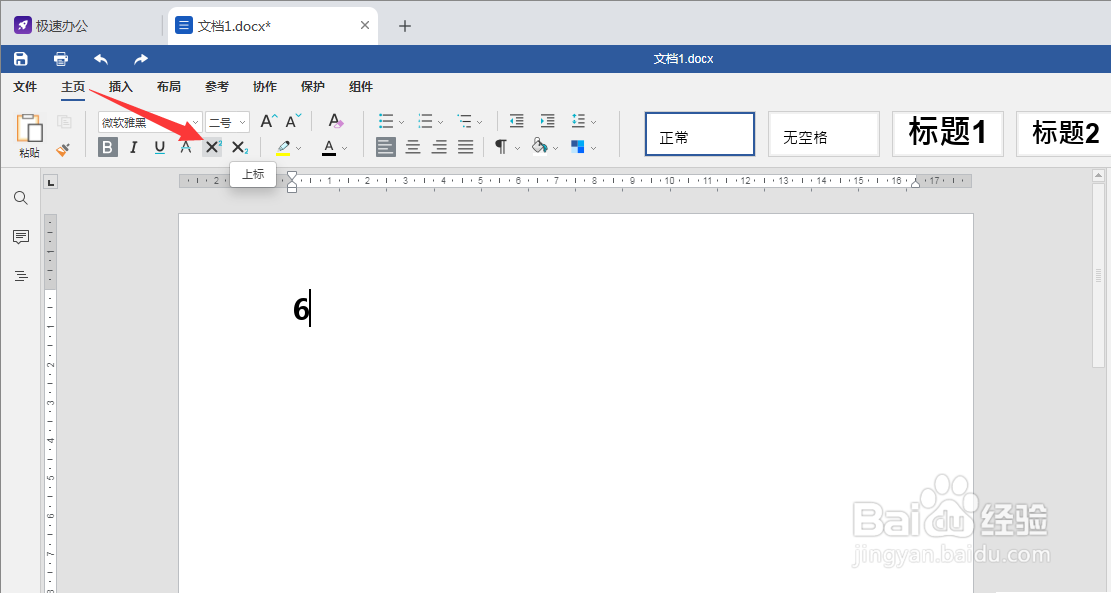Decrease paragraph indent
This screenshot has height=593, width=1111.
pyautogui.click(x=517, y=121)
